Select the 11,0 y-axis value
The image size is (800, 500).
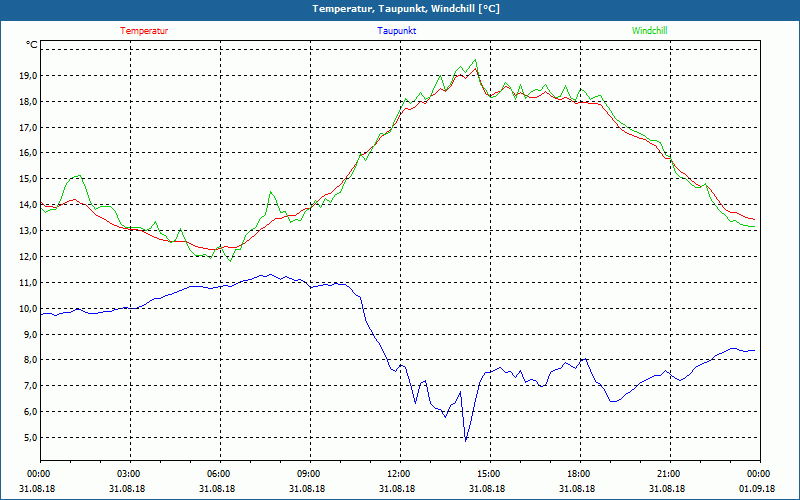(28, 282)
